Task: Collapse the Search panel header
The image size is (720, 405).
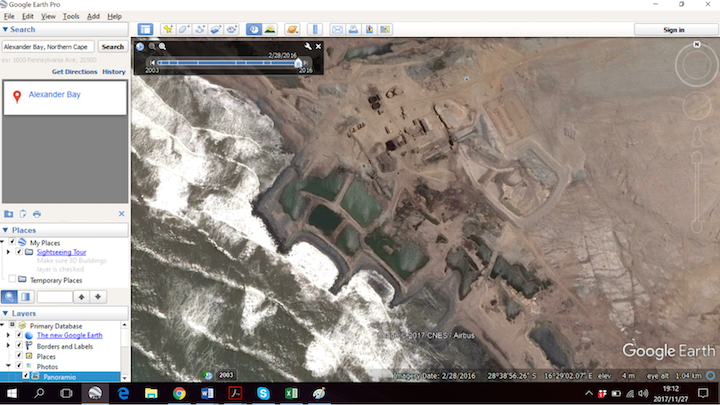Action: coord(65,29)
